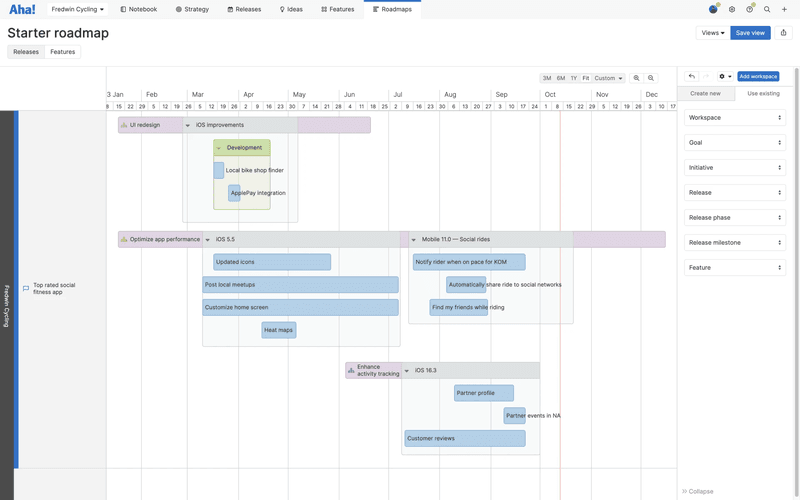Select the Updated icons feature bar

coord(272,262)
